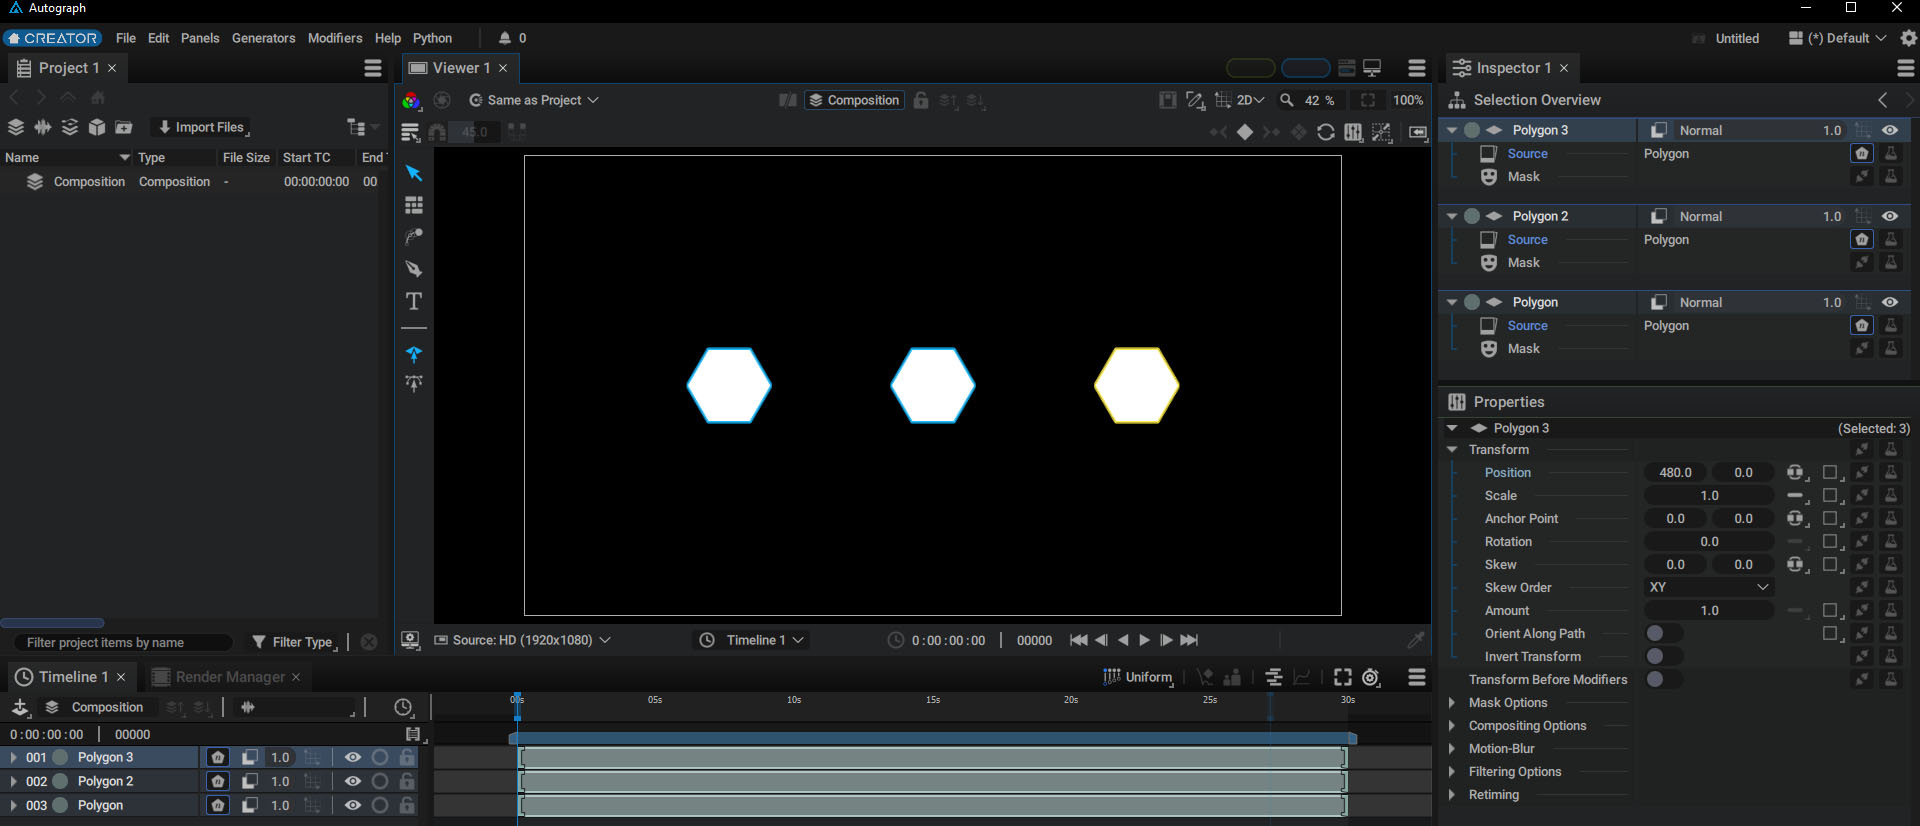Toggle lock for timeline layer 001 Polygon 3

(x=407, y=757)
